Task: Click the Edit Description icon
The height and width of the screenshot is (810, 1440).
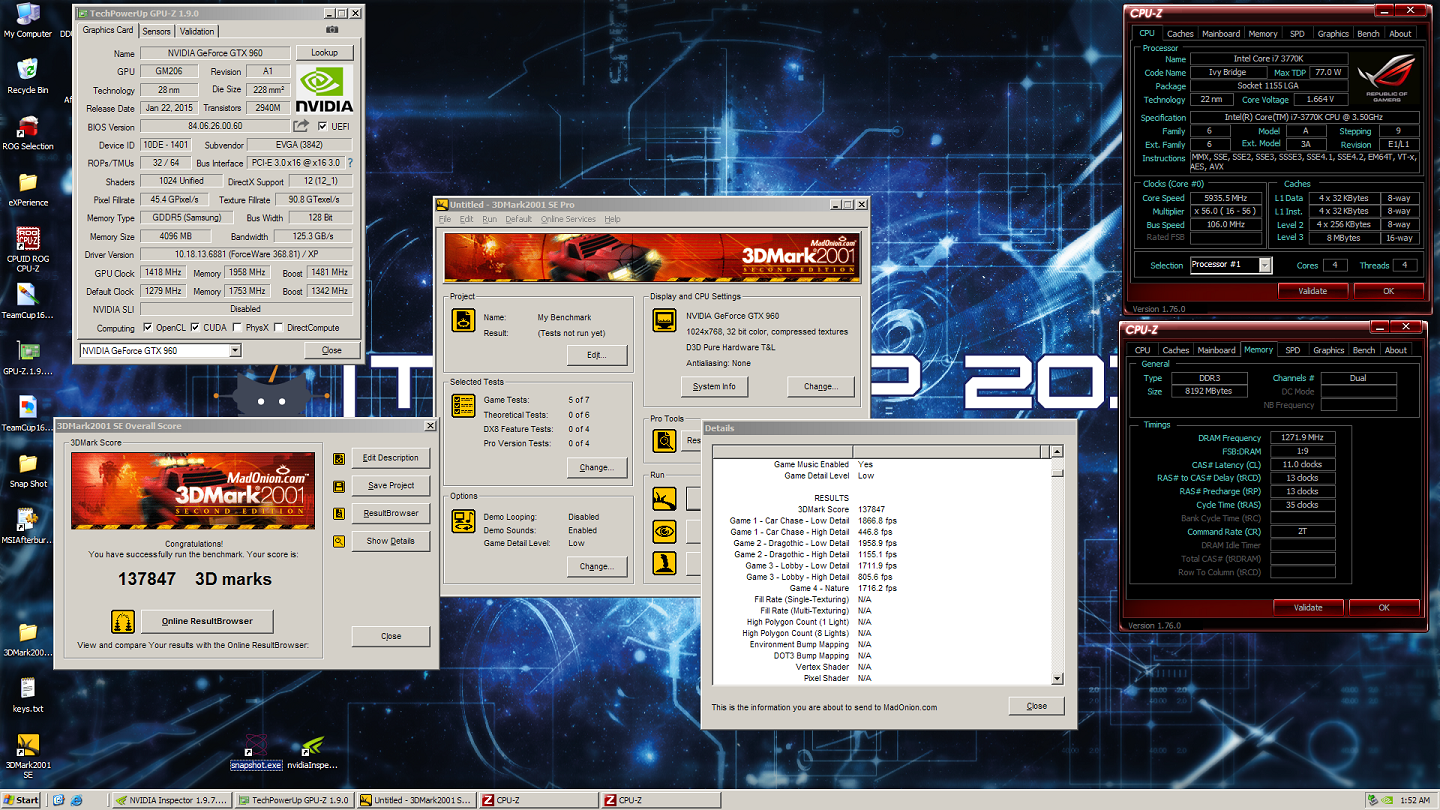Action: (339, 458)
